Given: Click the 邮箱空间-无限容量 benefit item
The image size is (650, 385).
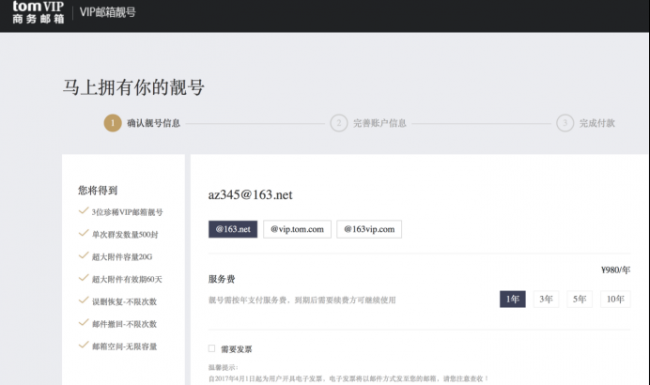Looking at the screenshot, I should tap(124, 346).
